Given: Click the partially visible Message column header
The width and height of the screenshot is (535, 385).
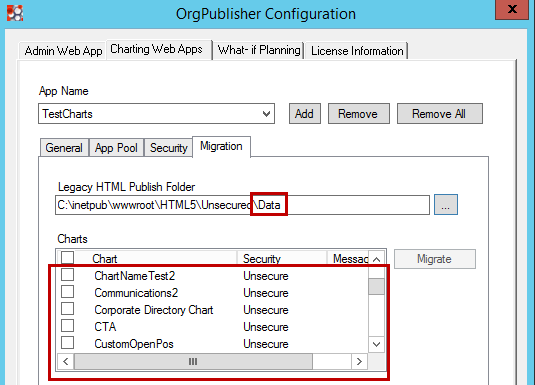Looking at the screenshot, I should 348,258.
